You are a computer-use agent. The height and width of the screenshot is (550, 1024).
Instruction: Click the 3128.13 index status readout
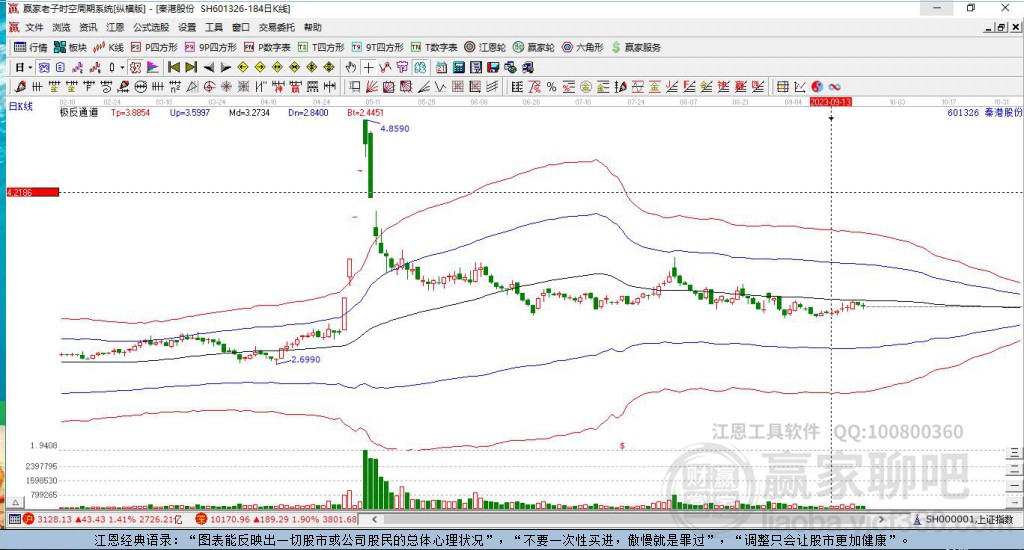[x=104, y=519]
